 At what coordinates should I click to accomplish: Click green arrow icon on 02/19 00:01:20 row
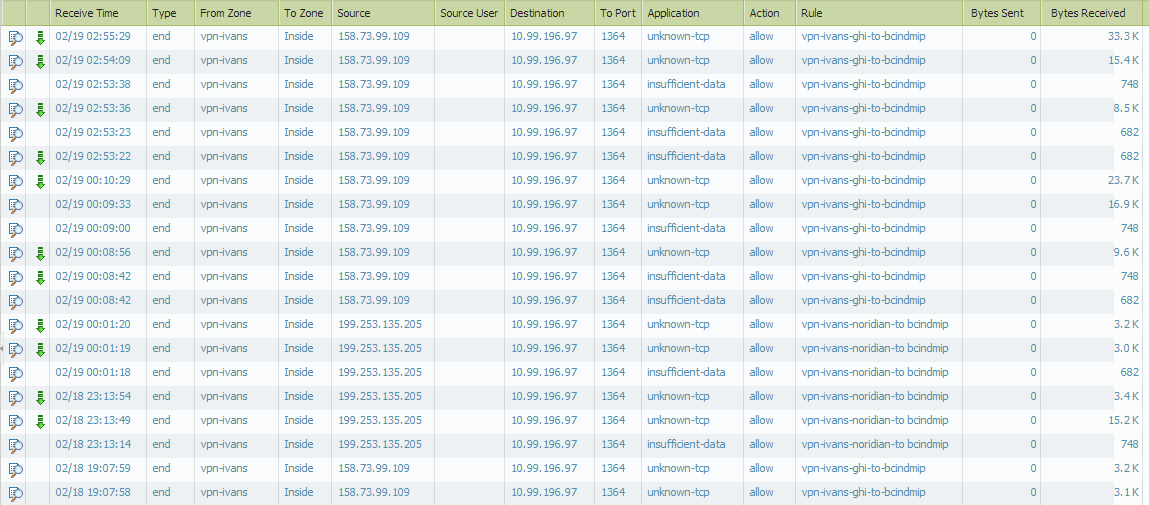40,325
